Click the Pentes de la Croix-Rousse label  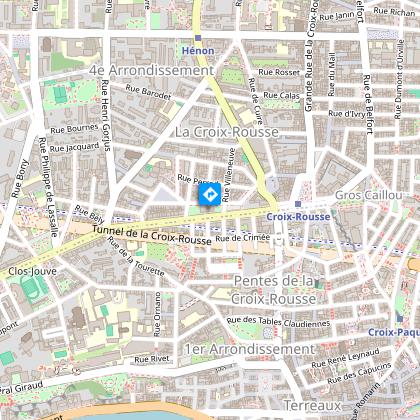(x=274, y=290)
